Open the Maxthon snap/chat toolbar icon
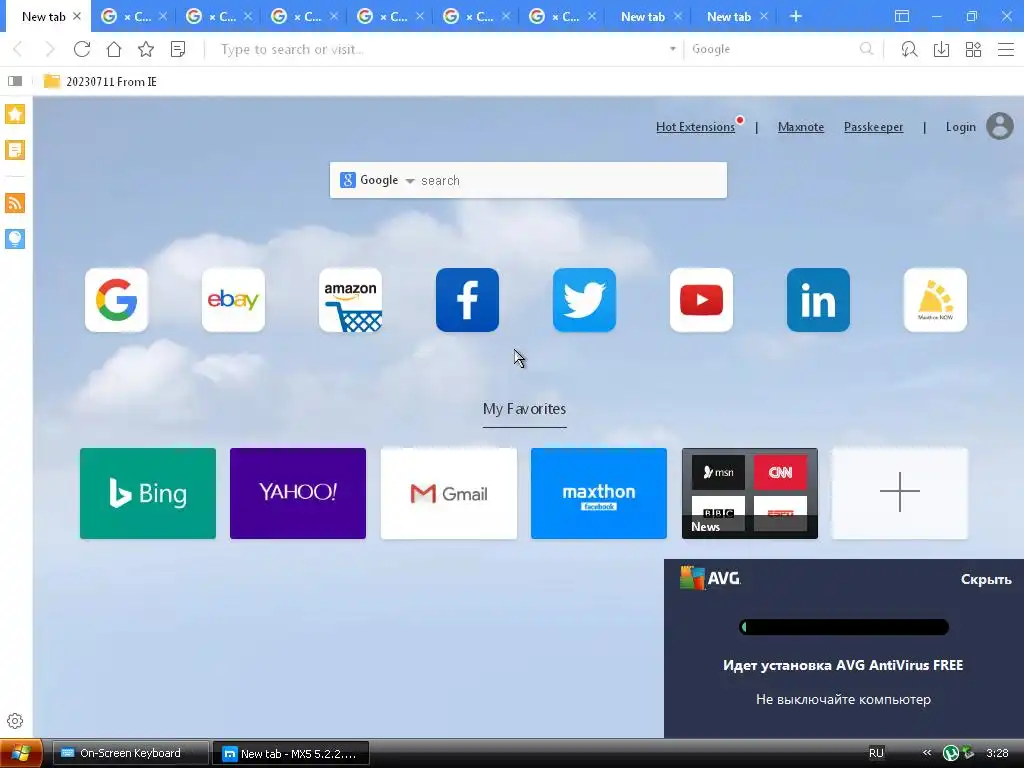Viewport: 1024px width, 768px height. click(909, 49)
